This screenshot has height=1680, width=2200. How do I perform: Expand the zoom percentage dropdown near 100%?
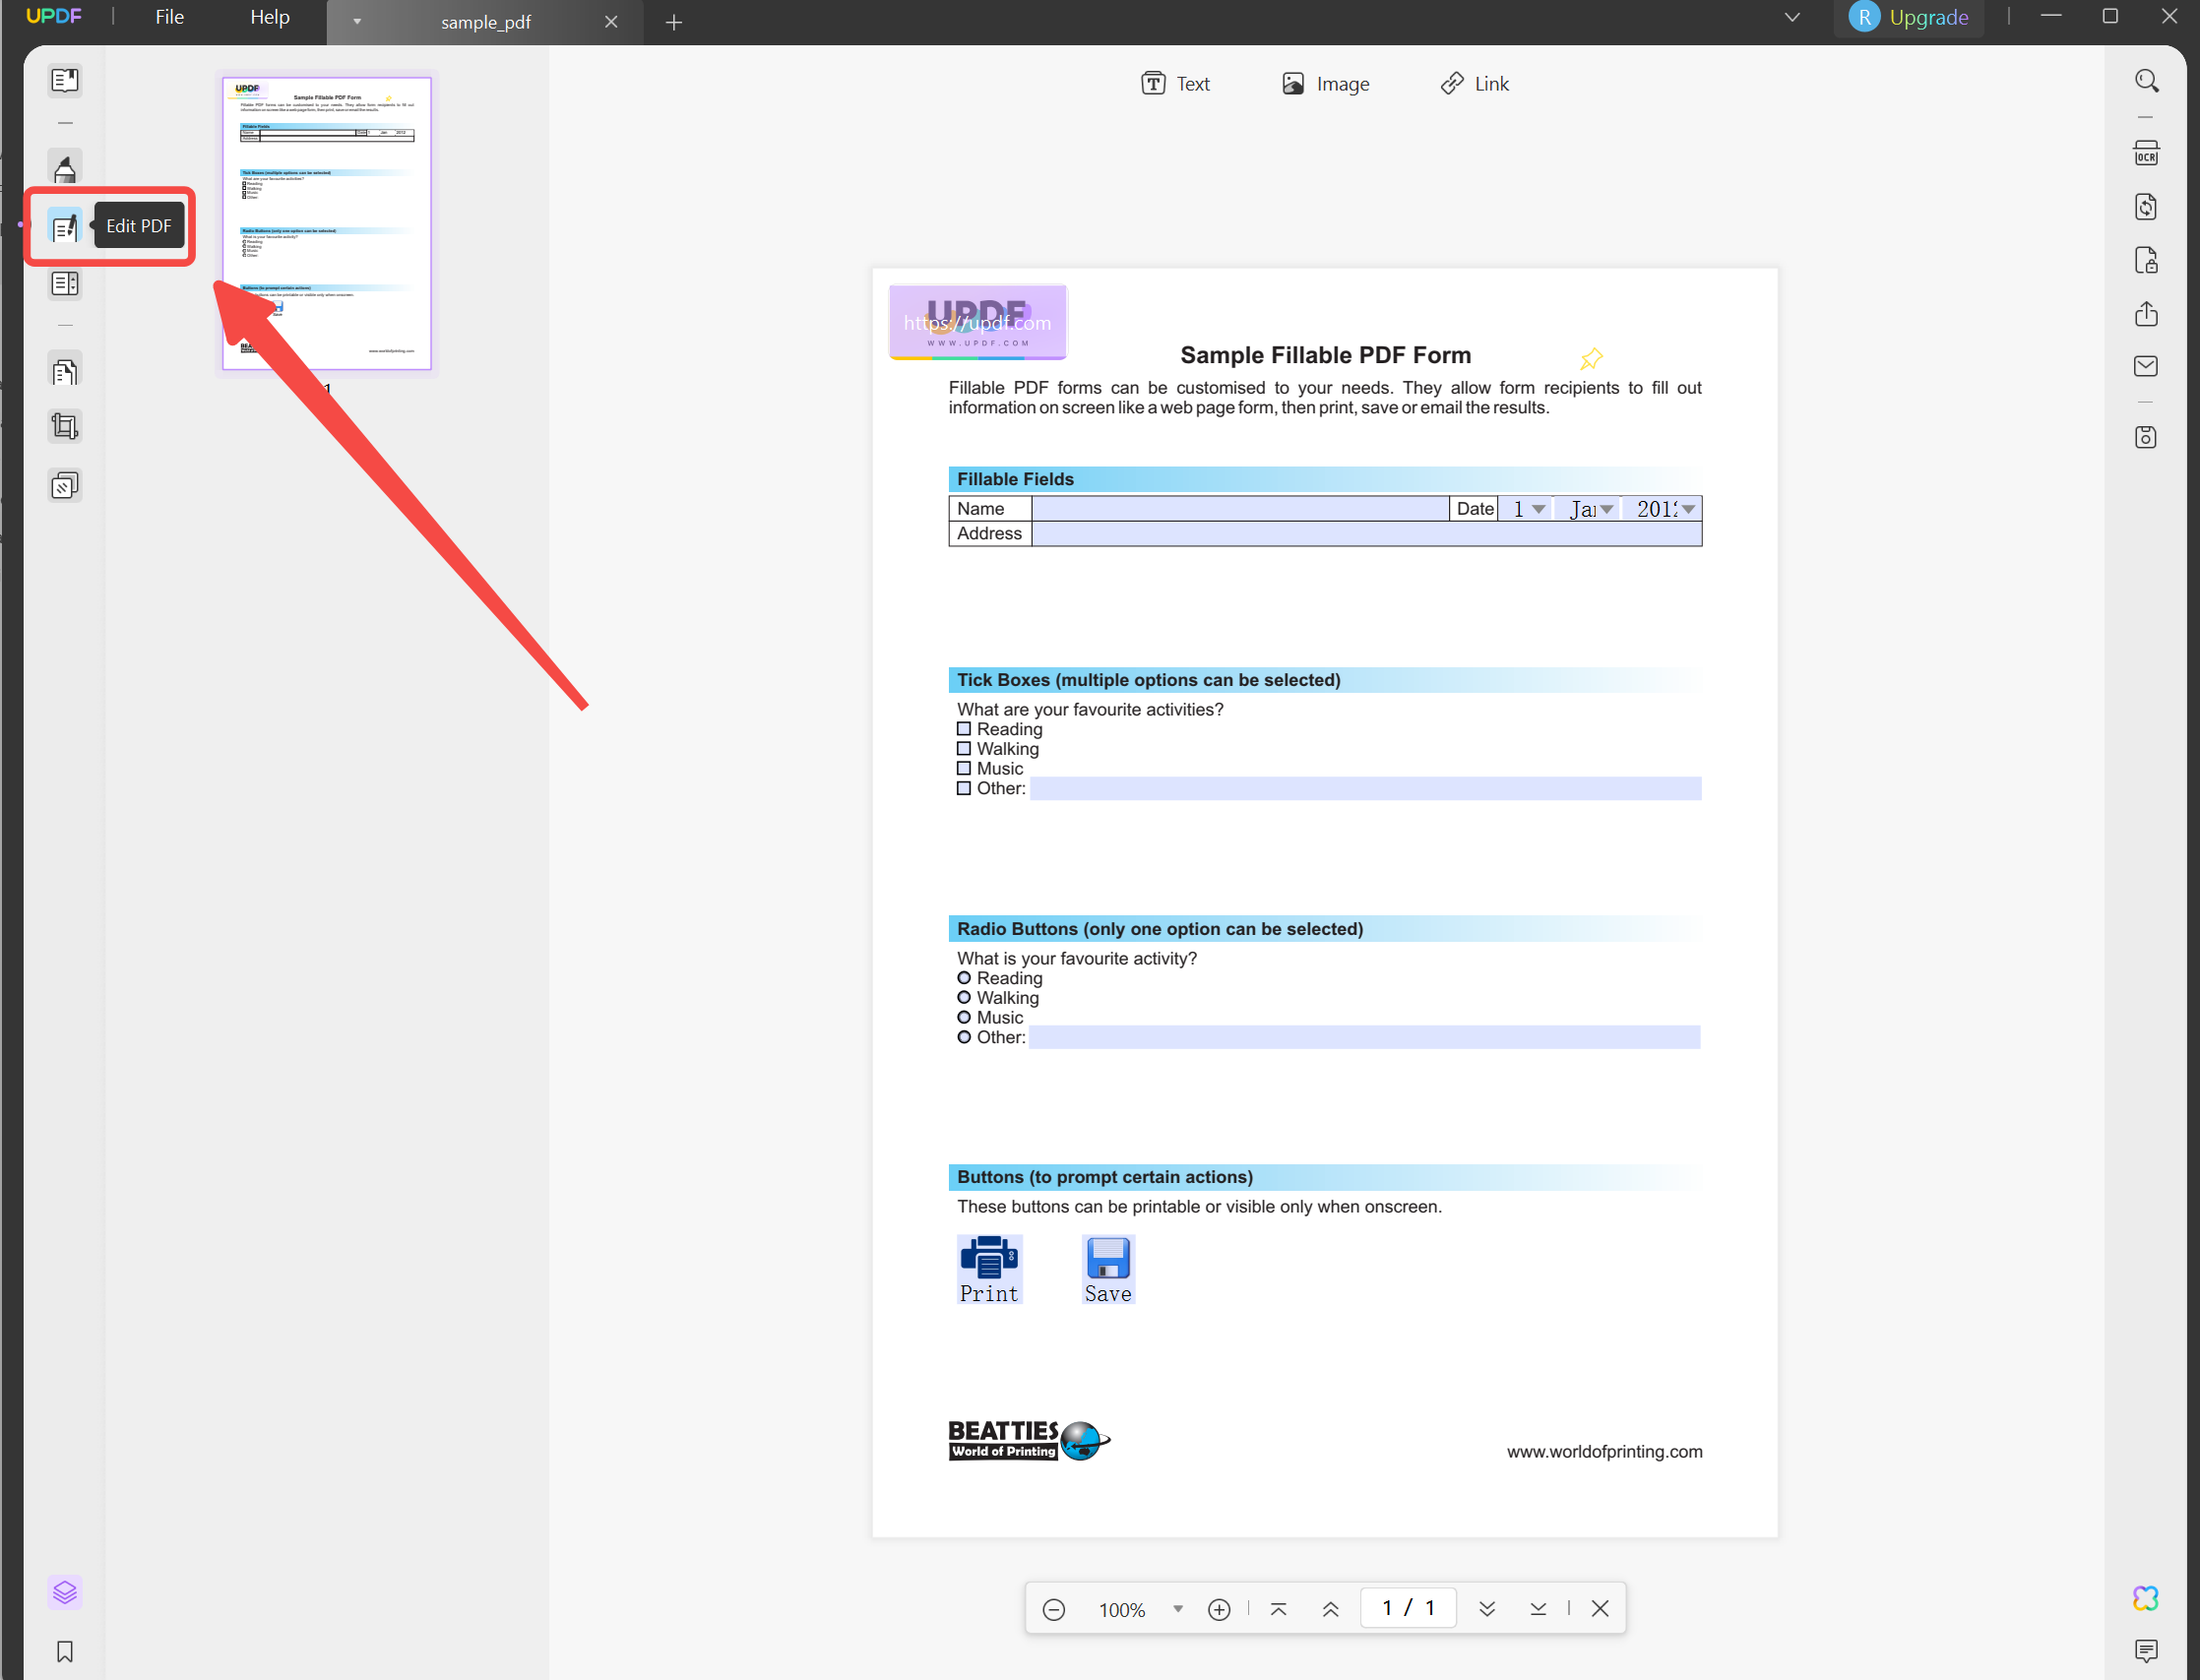click(x=1177, y=1609)
